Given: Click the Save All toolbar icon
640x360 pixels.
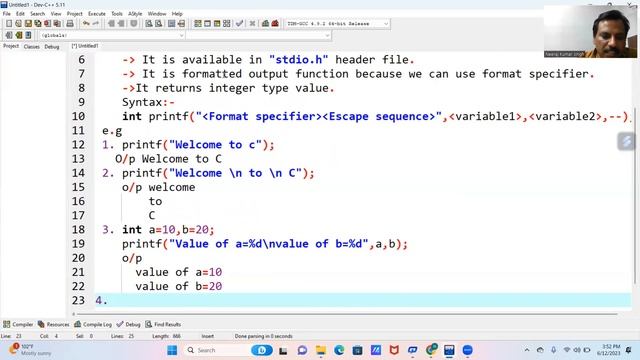Looking at the screenshot, I should pos(38,24).
